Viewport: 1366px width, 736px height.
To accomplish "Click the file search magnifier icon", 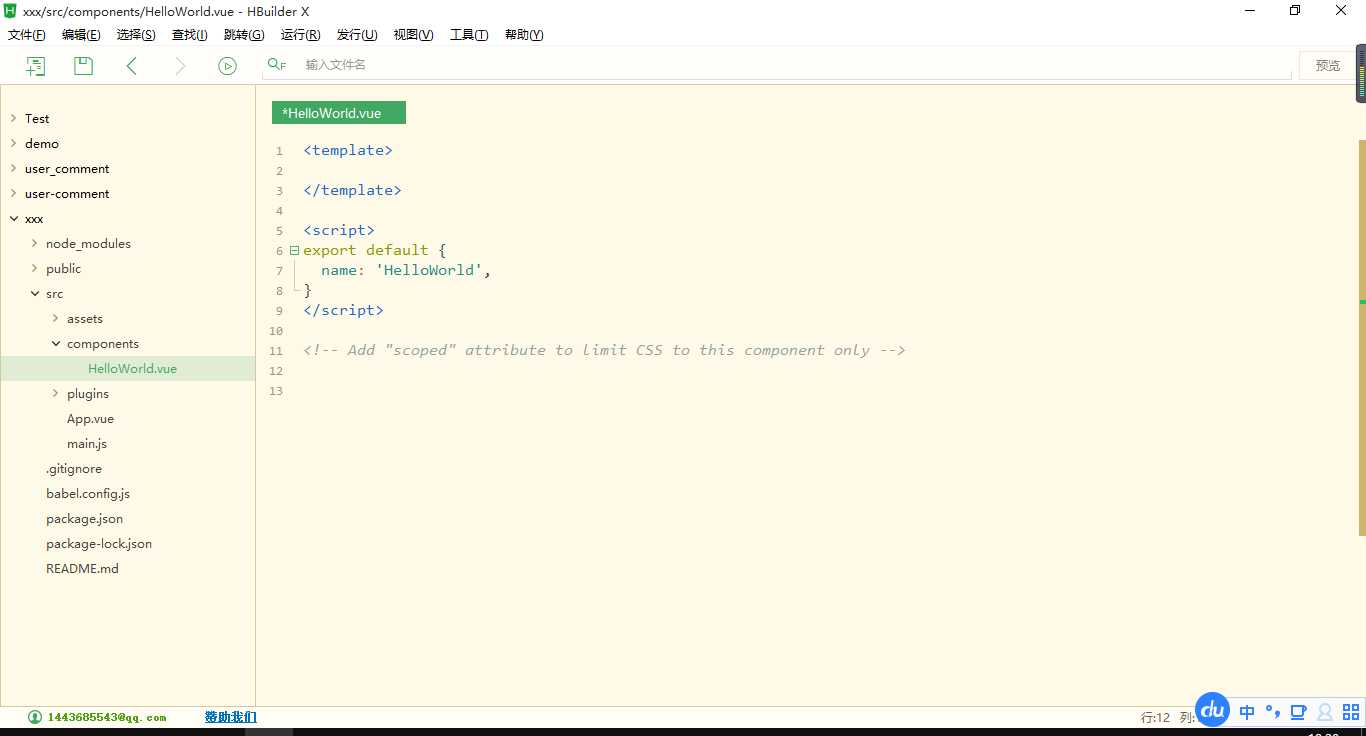I will coord(277,65).
